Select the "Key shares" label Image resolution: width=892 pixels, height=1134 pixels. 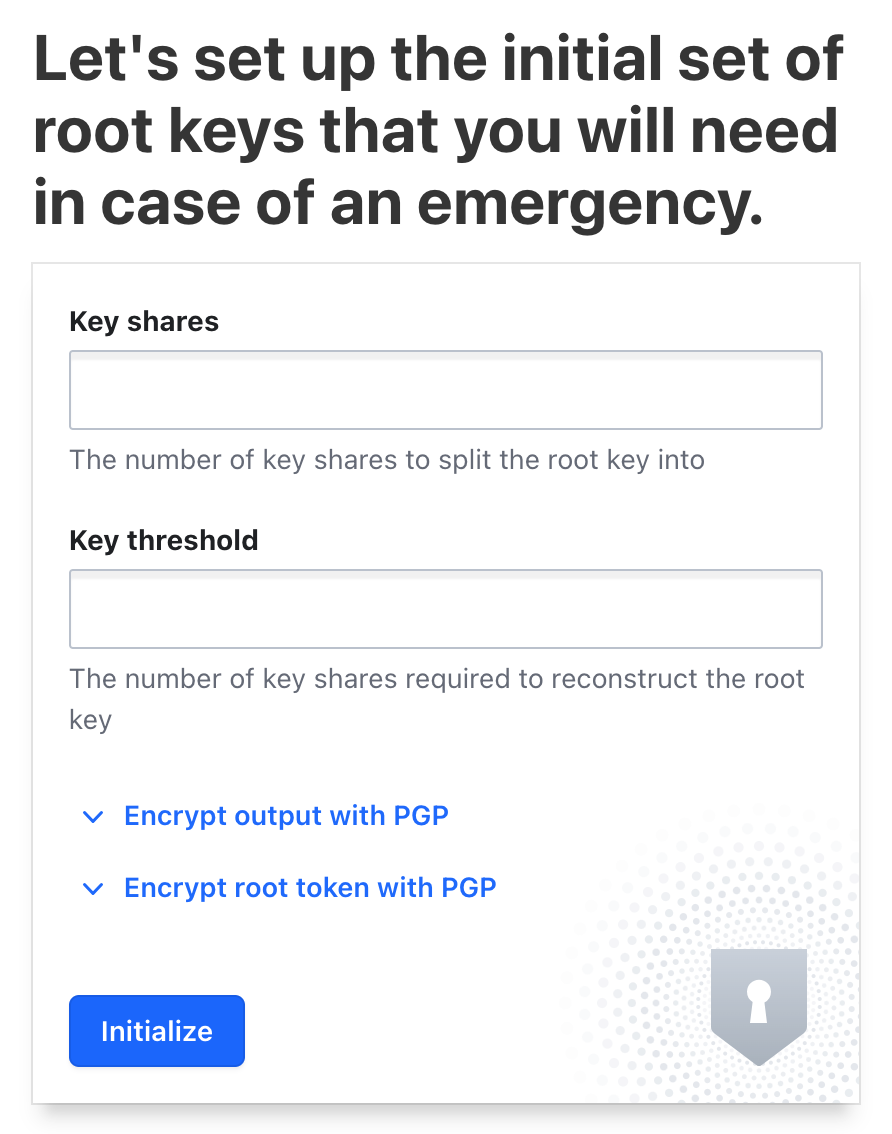tap(143, 321)
